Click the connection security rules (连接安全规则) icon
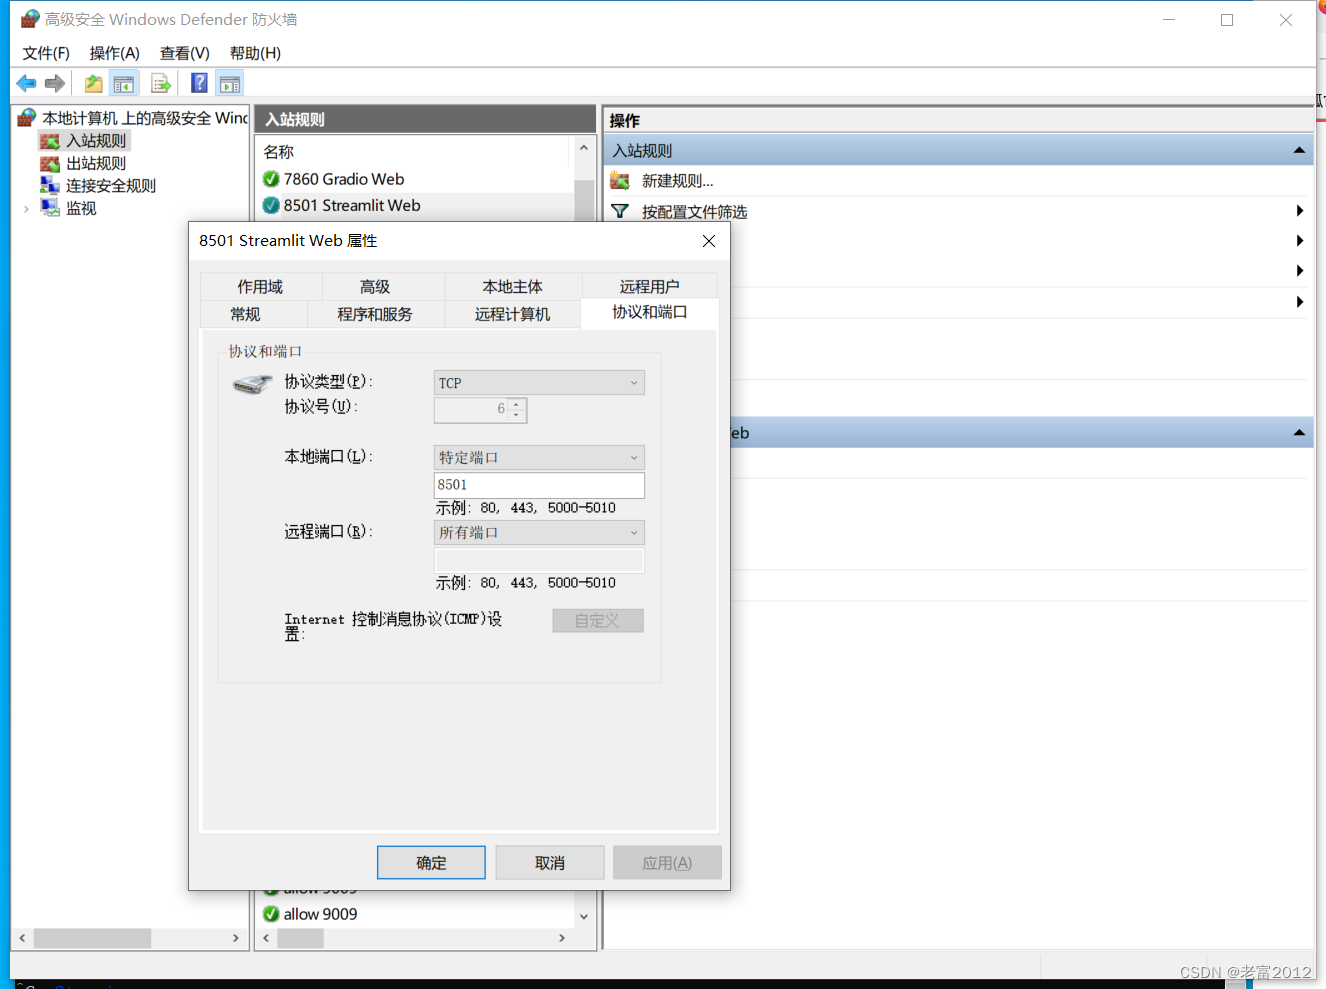This screenshot has height=989, width=1326. point(50,185)
